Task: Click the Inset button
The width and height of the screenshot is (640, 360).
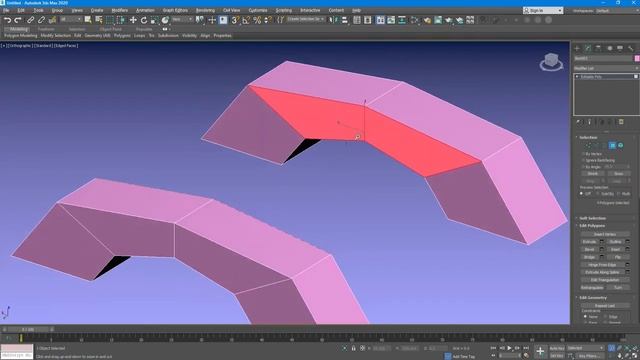Action: coord(616,249)
